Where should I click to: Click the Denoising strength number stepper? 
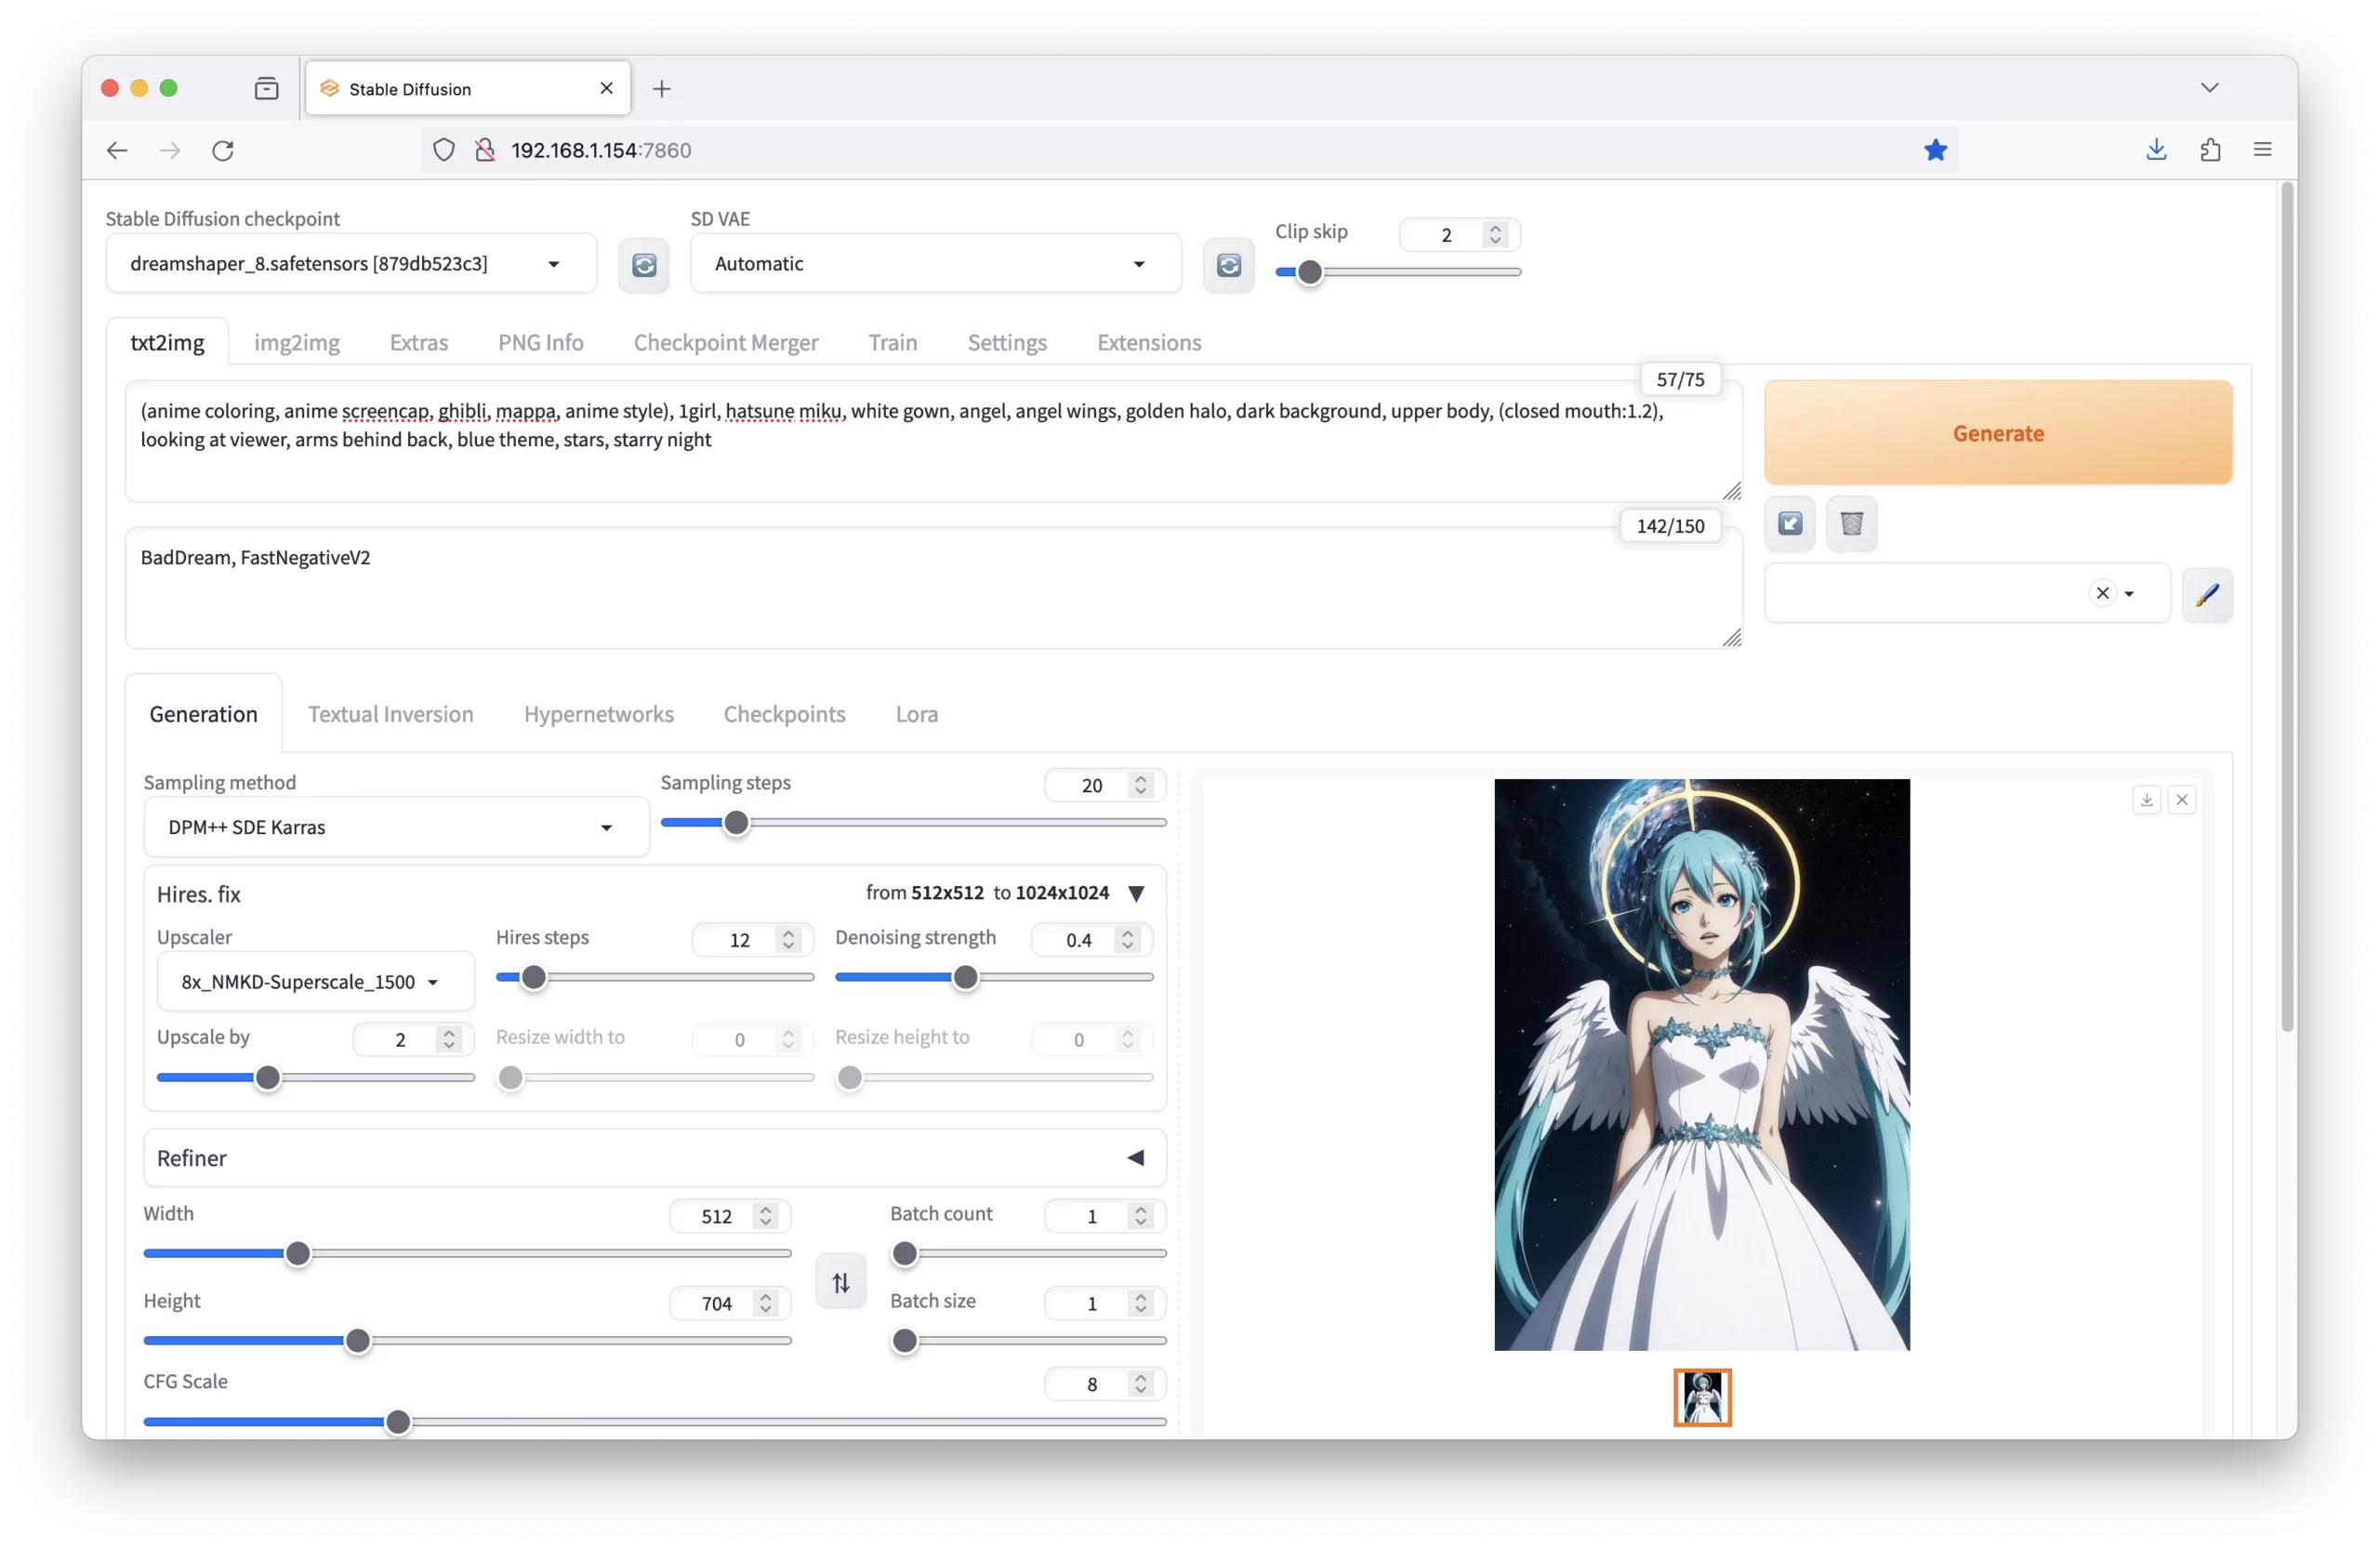pyautogui.click(x=1127, y=939)
